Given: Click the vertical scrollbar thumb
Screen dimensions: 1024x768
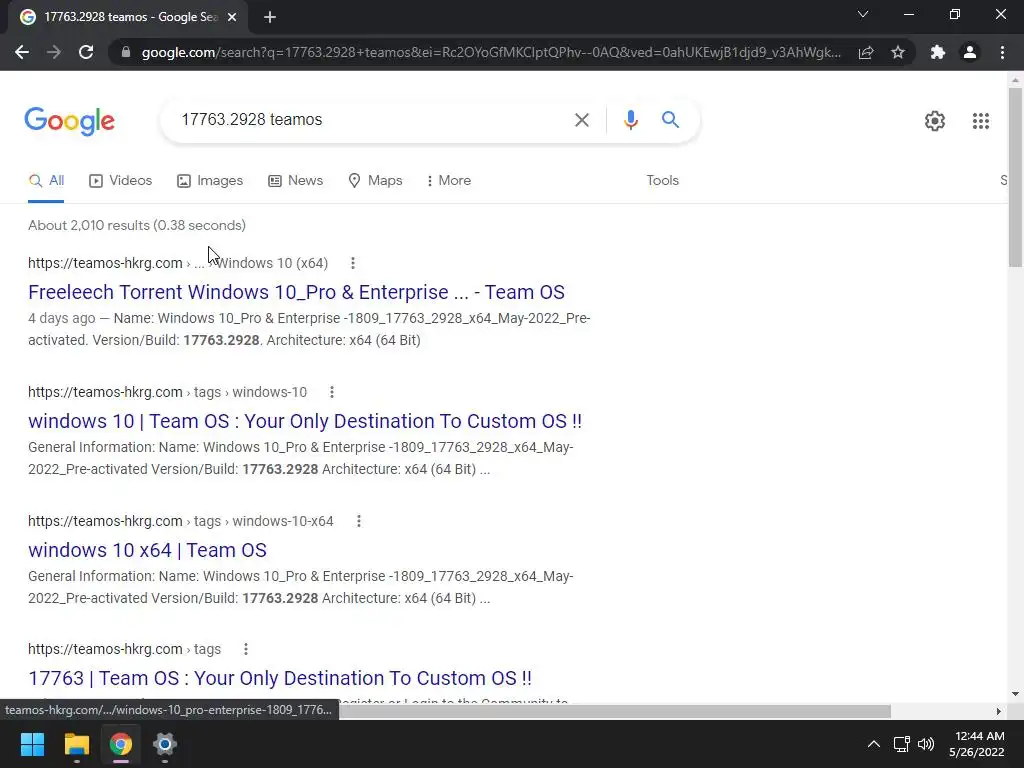Looking at the screenshot, I should pyautogui.click(x=1015, y=176).
